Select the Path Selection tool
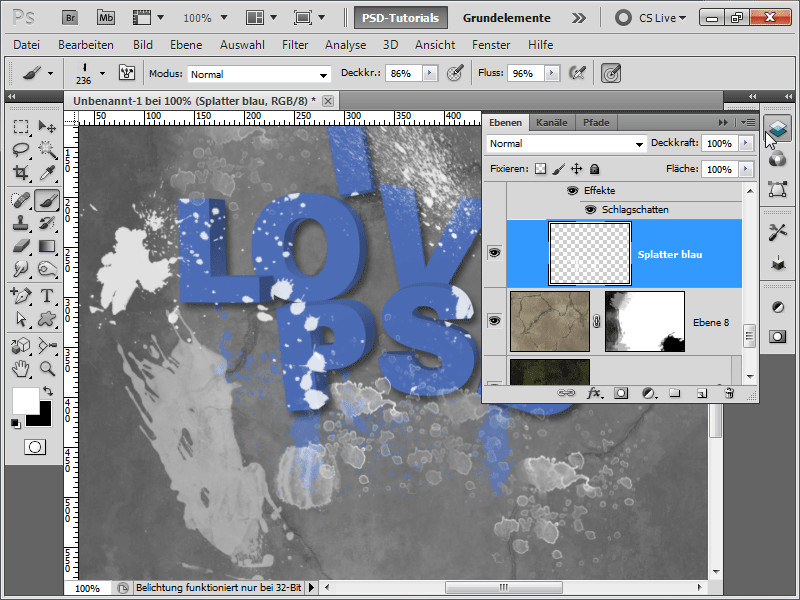800x600 pixels. point(21,319)
